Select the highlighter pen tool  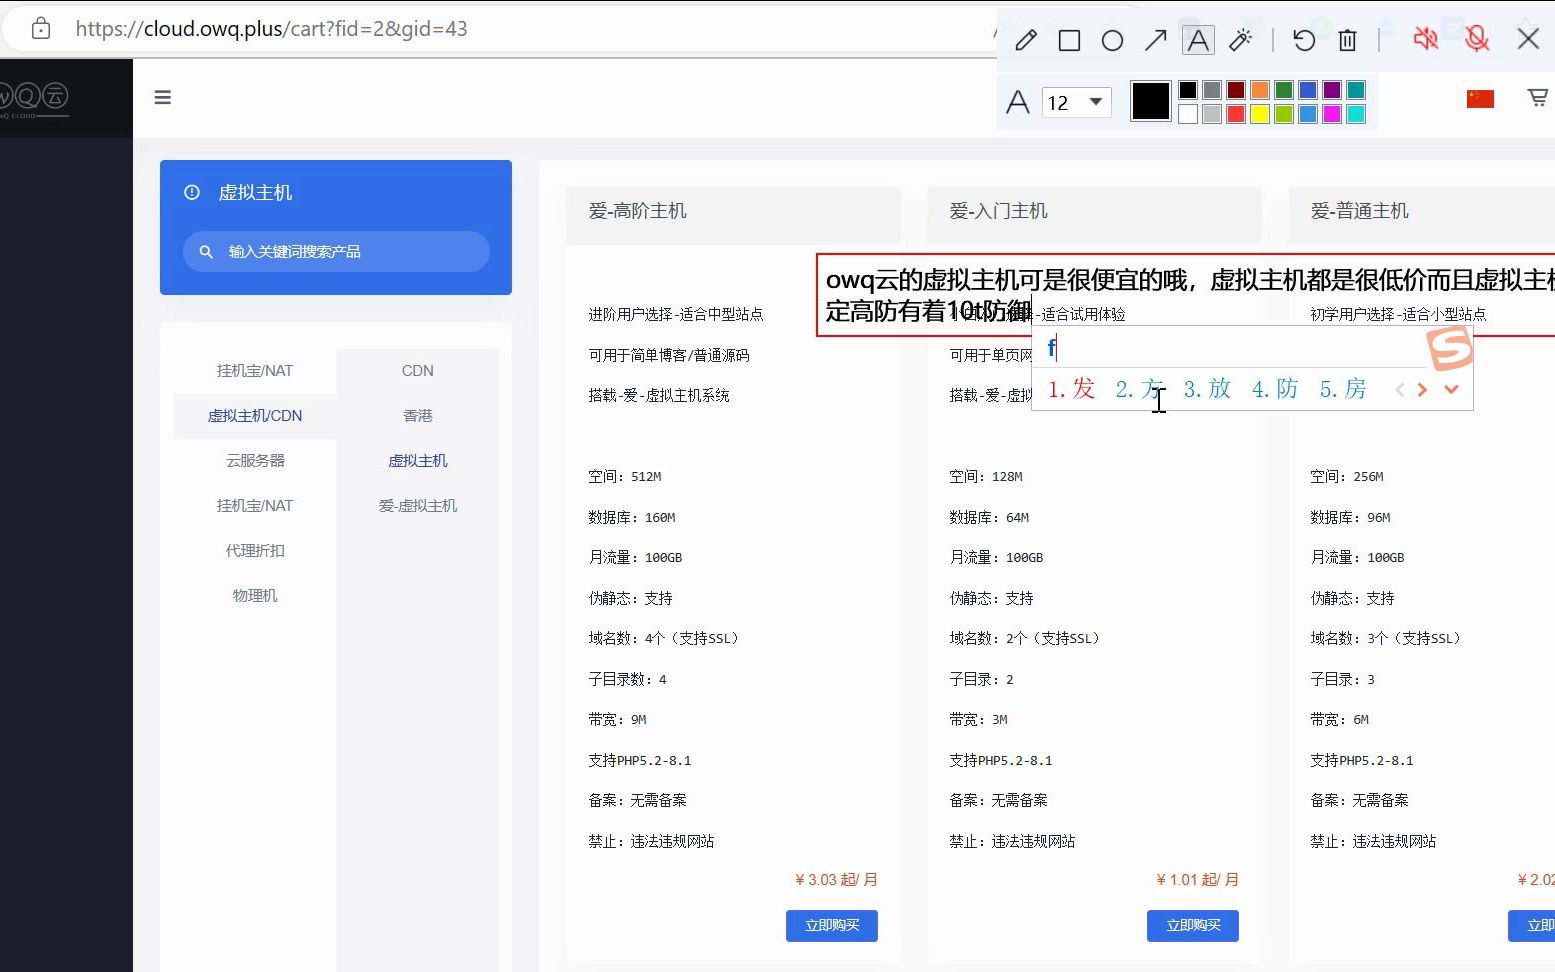click(1240, 40)
